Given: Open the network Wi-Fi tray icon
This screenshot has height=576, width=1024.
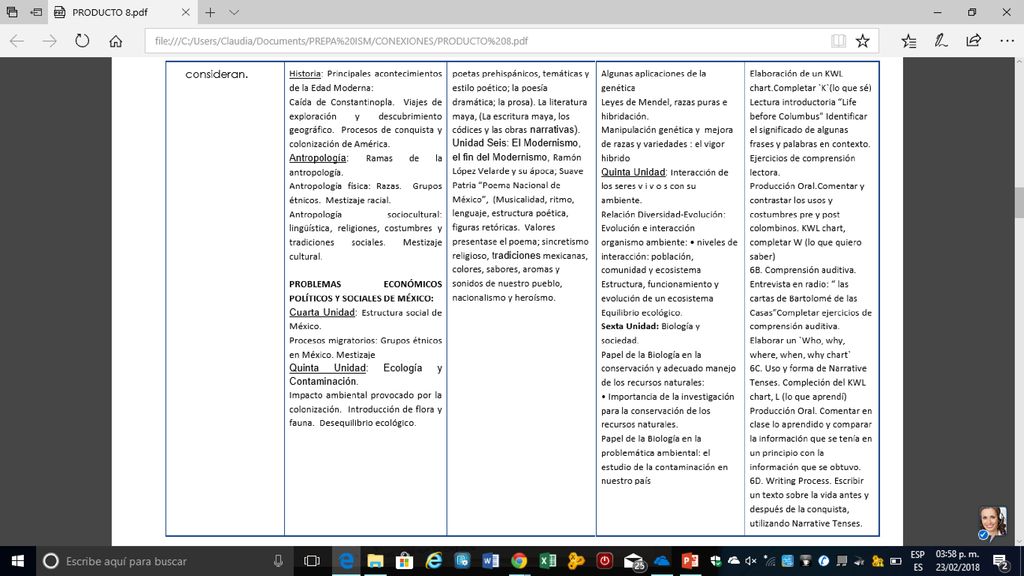Looking at the screenshot, I should 769,561.
